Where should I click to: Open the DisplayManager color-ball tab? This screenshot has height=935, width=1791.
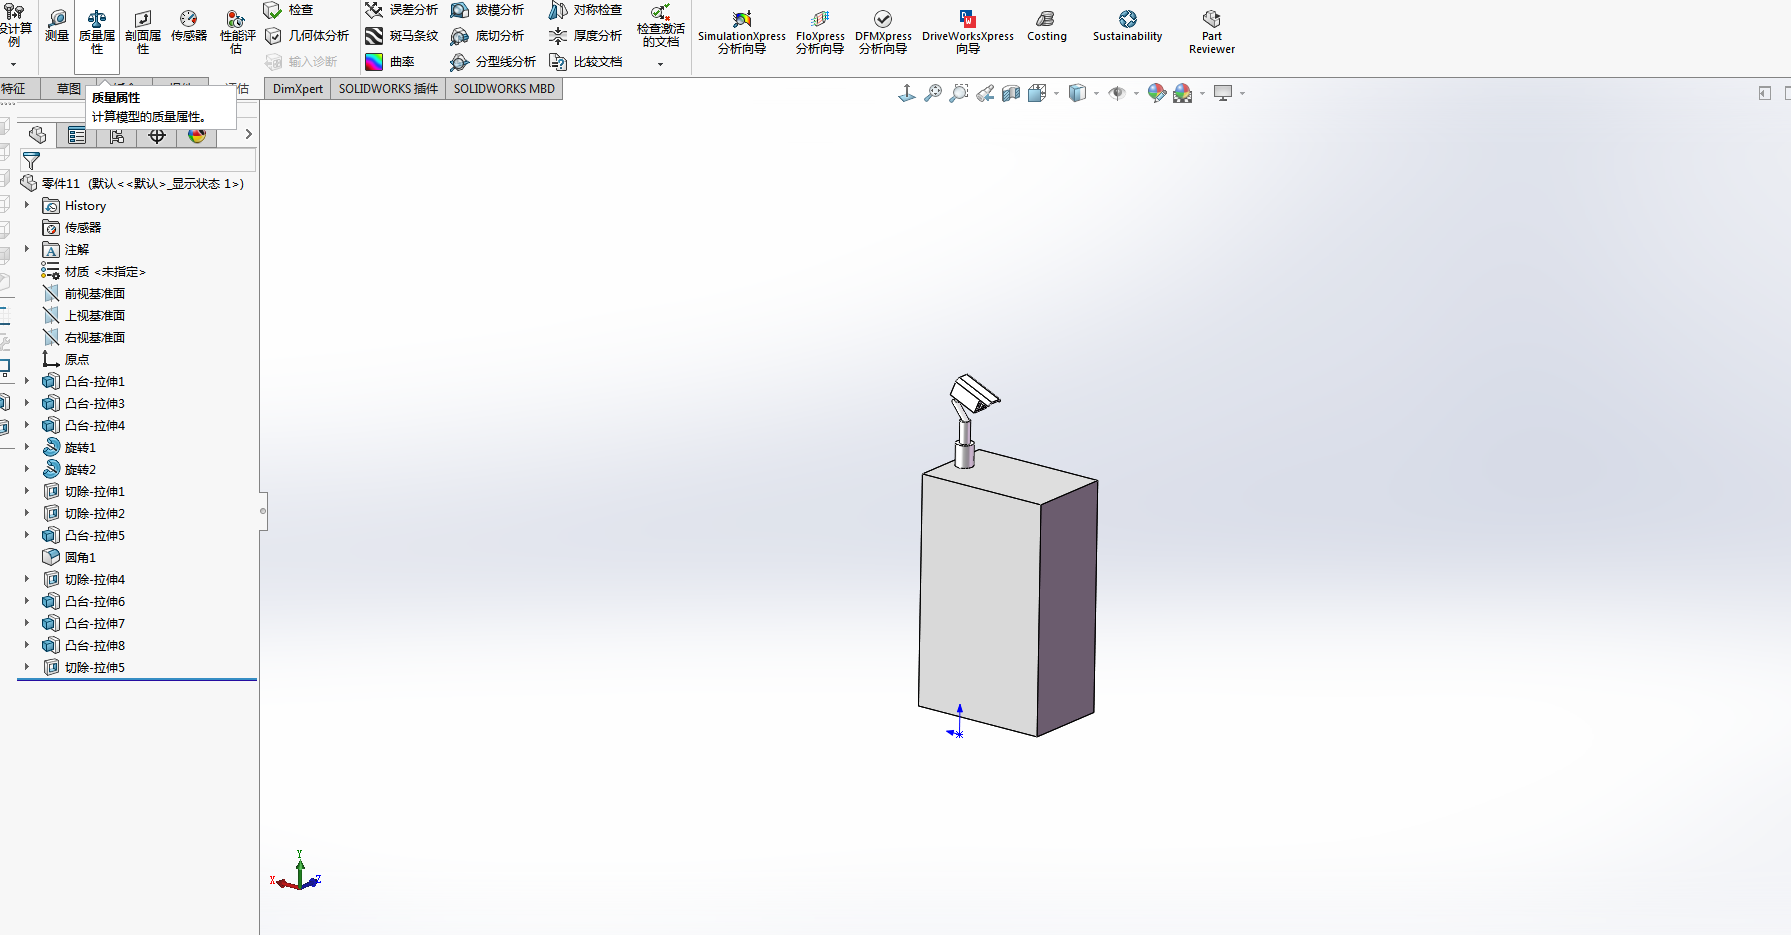click(197, 135)
